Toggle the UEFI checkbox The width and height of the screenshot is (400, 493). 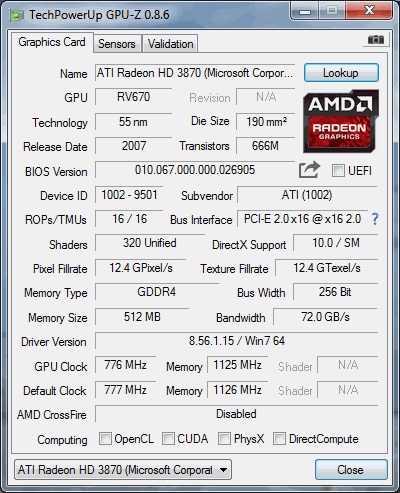coord(338,171)
